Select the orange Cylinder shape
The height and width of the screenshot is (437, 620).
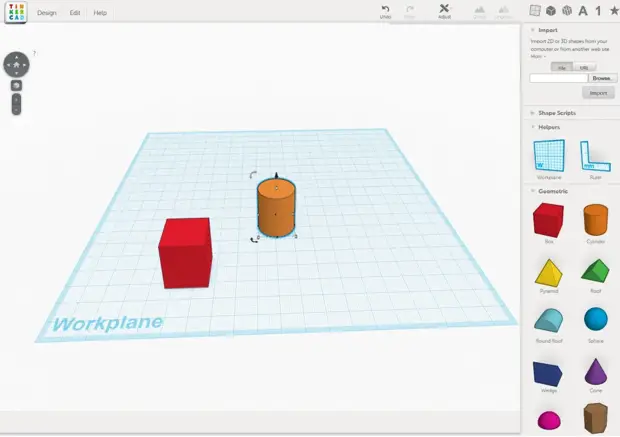[x=595, y=220]
